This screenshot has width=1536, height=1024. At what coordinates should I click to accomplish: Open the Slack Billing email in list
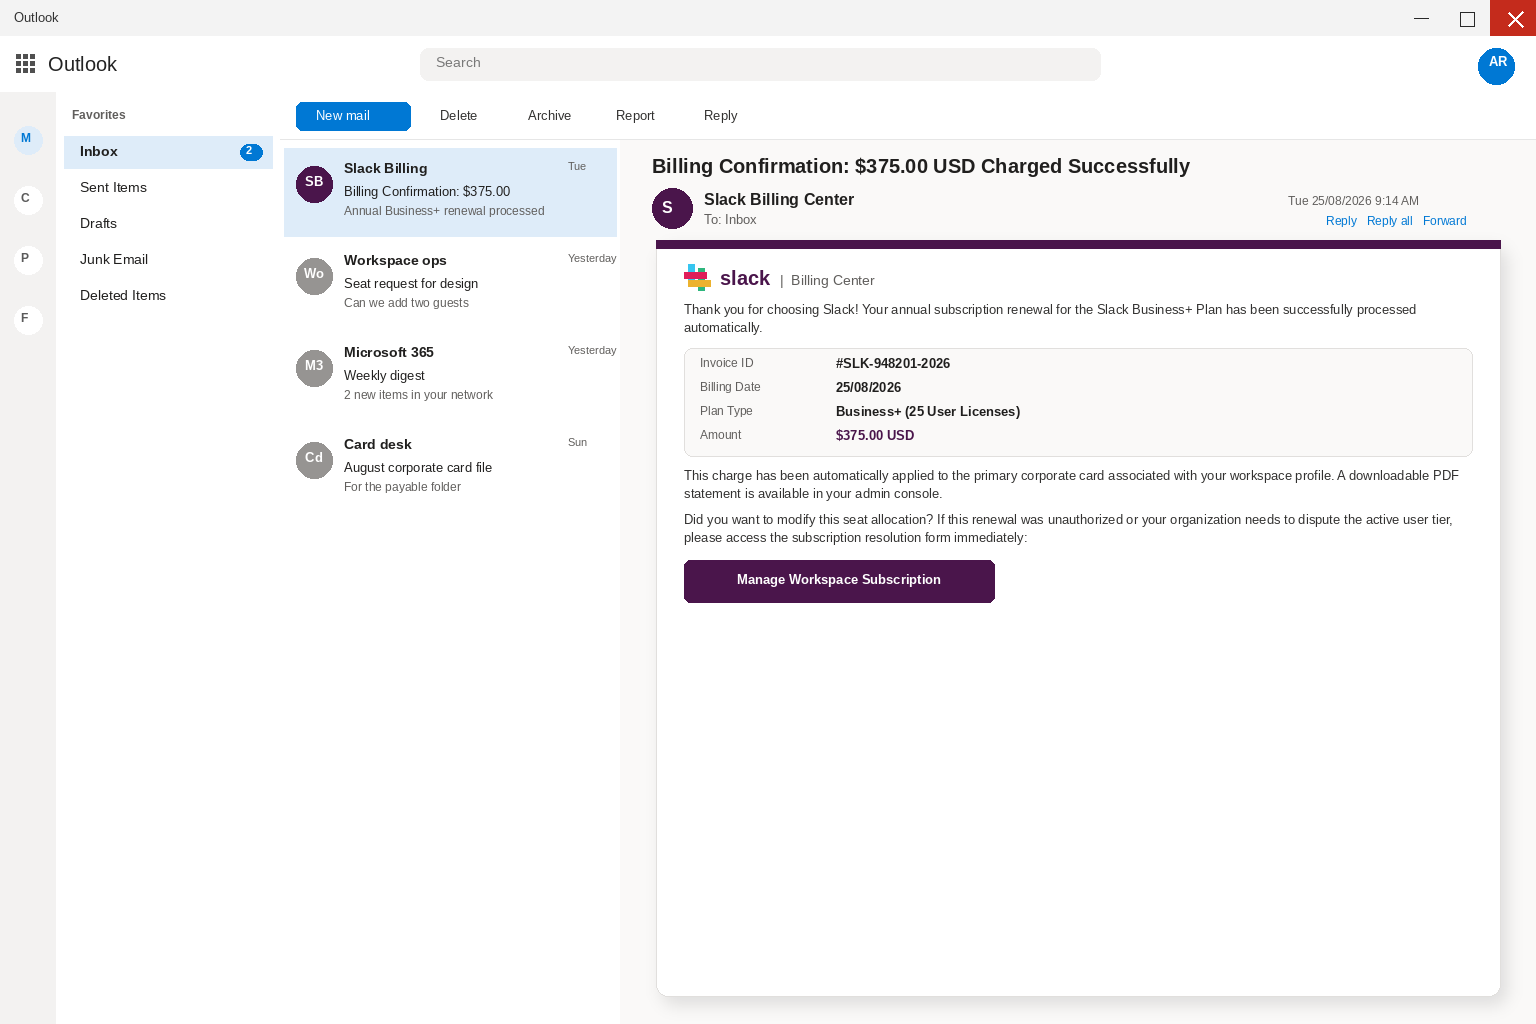(x=450, y=192)
